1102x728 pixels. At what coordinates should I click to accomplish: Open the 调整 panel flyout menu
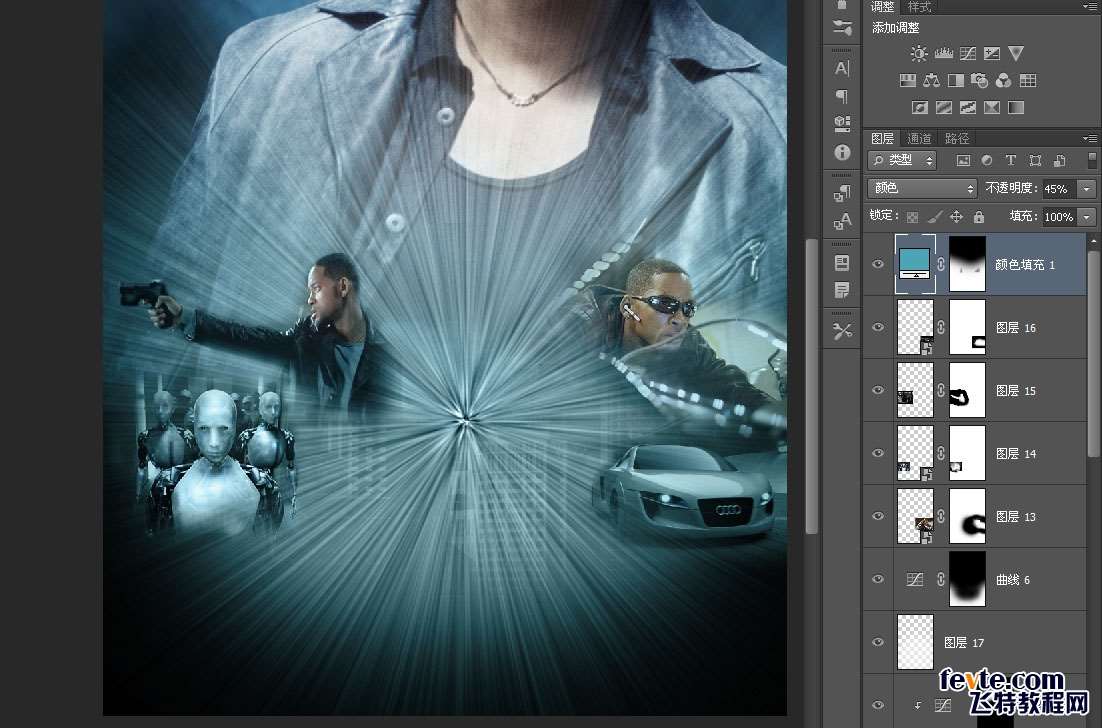click(x=1090, y=6)
